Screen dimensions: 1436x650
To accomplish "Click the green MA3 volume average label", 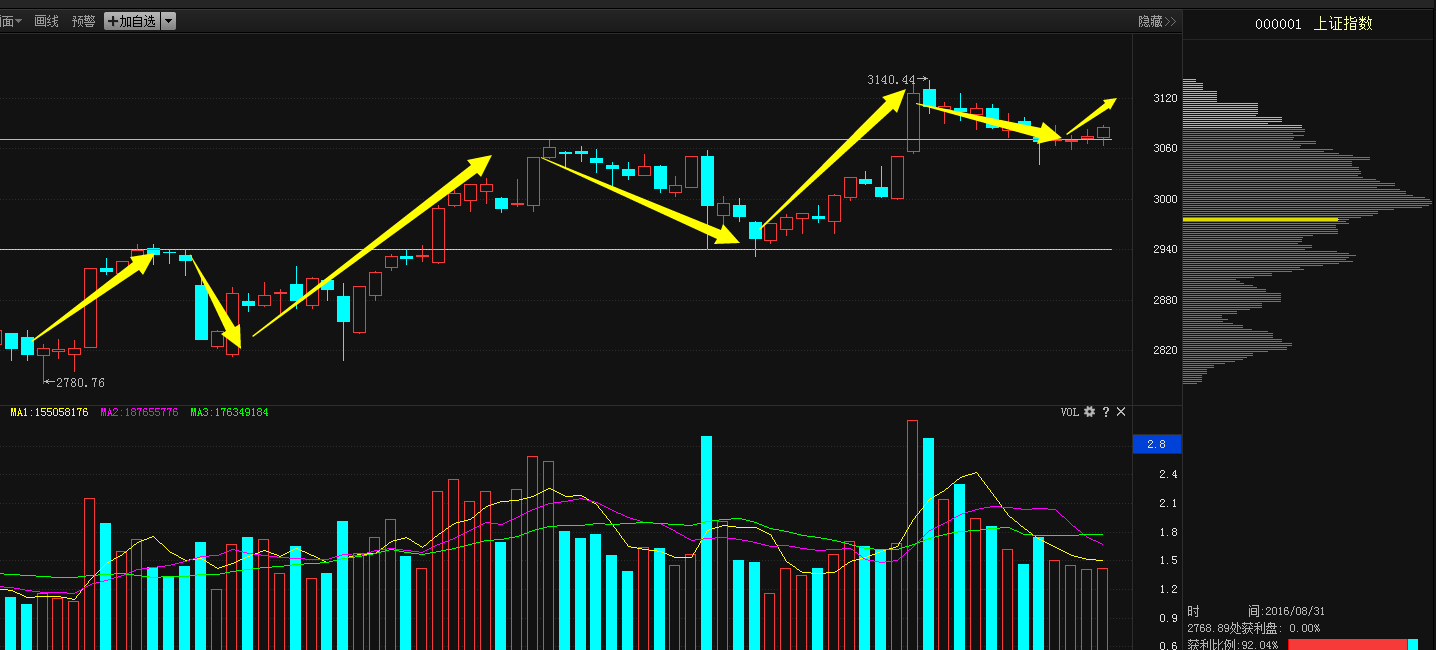I will [x=229, y=412].
